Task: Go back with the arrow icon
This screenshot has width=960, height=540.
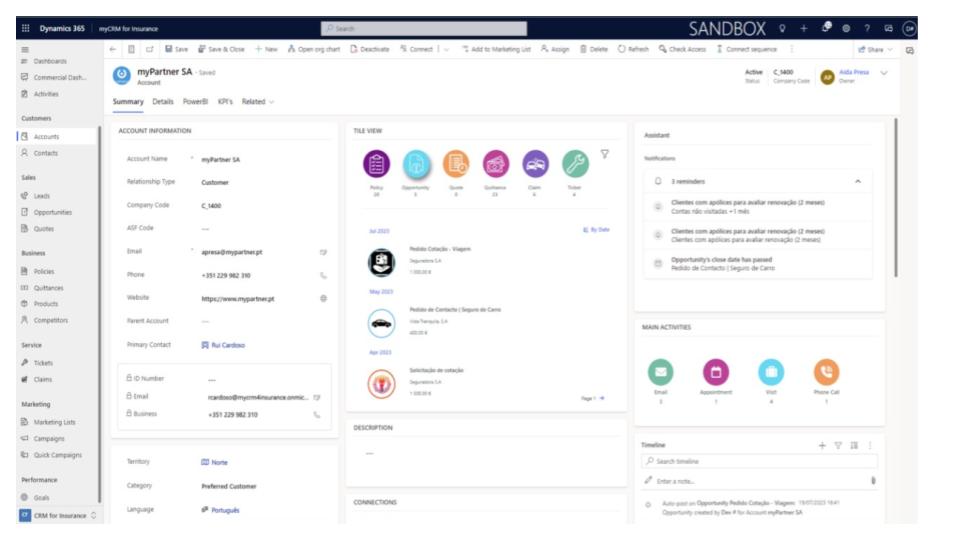Action: click(113, 49)
